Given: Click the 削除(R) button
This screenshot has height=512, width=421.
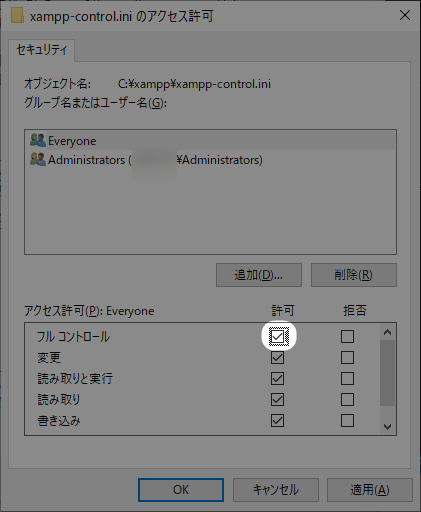Looking at the screenshot, I should tap(354, 275).
